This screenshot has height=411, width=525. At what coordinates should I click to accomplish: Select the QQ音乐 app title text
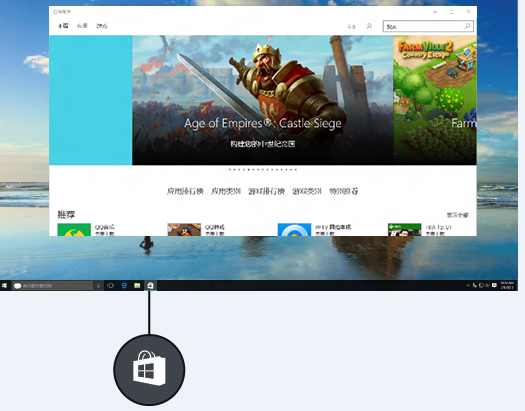coord(104,227)
